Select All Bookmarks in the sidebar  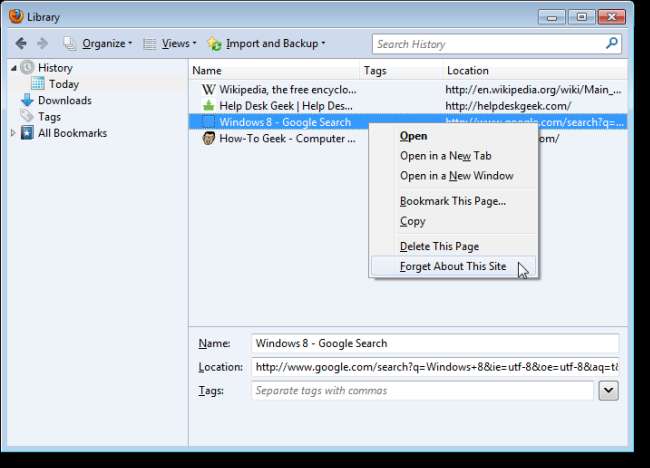(x=73, y=133)
